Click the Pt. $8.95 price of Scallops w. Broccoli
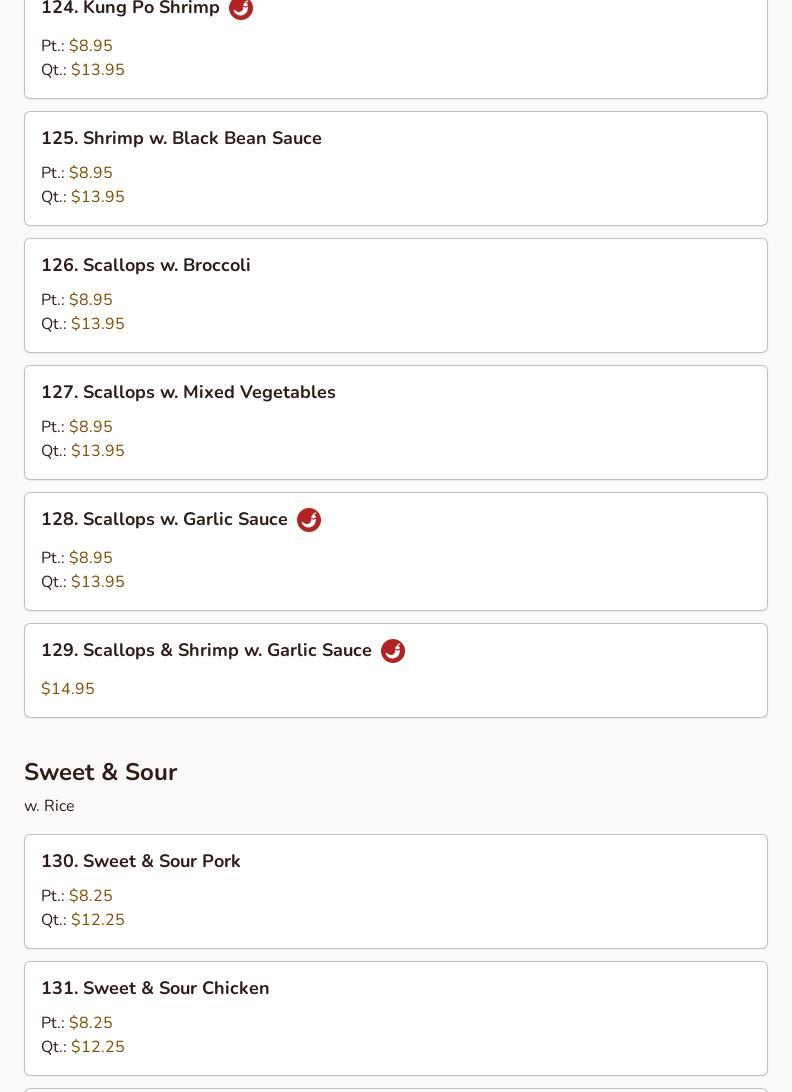The width and height of the screenshot is (792, 1092). (77, 299)
